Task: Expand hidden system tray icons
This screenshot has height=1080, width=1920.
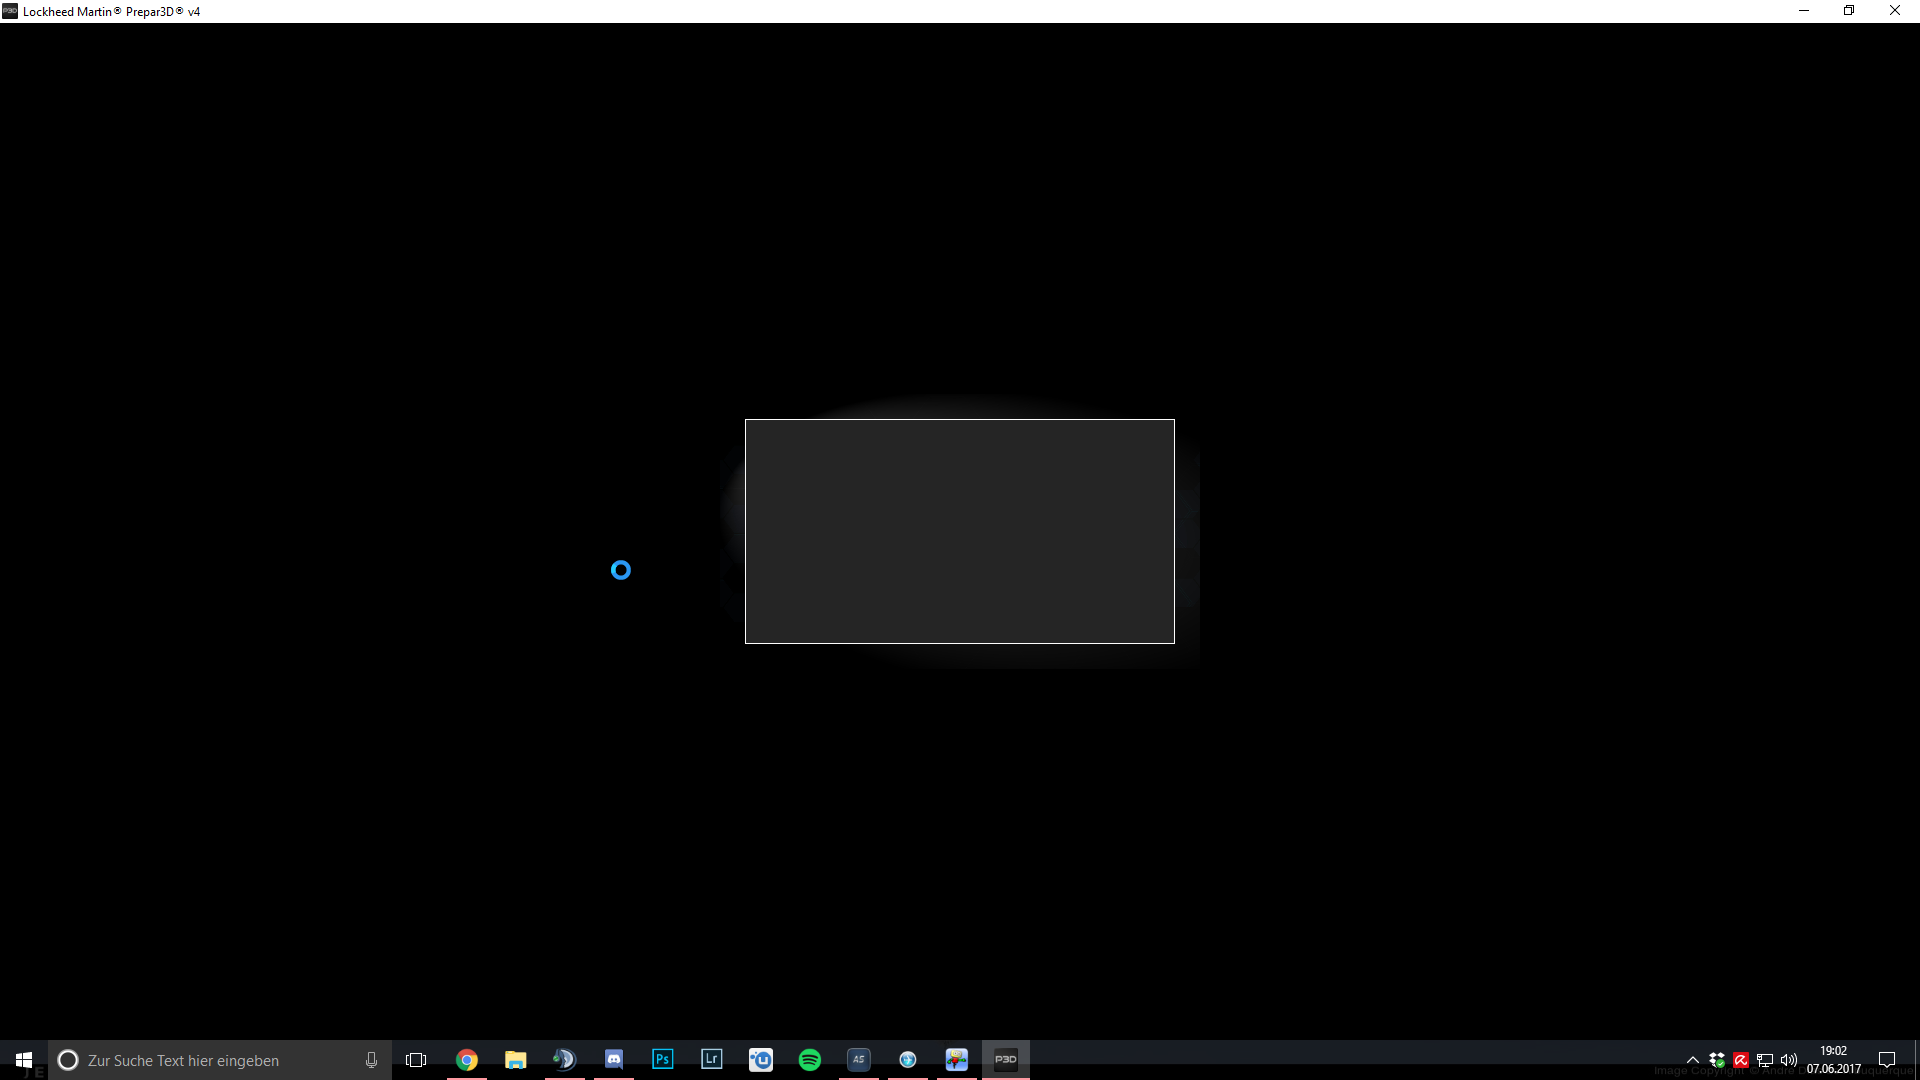Action: click(1693, 1060)
